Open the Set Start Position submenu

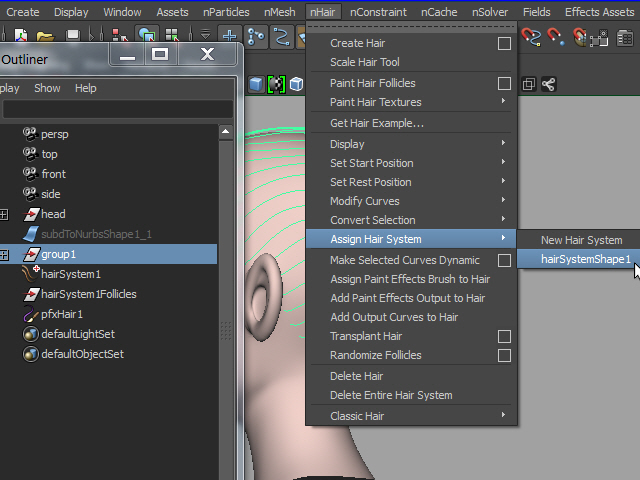[411, 163]
